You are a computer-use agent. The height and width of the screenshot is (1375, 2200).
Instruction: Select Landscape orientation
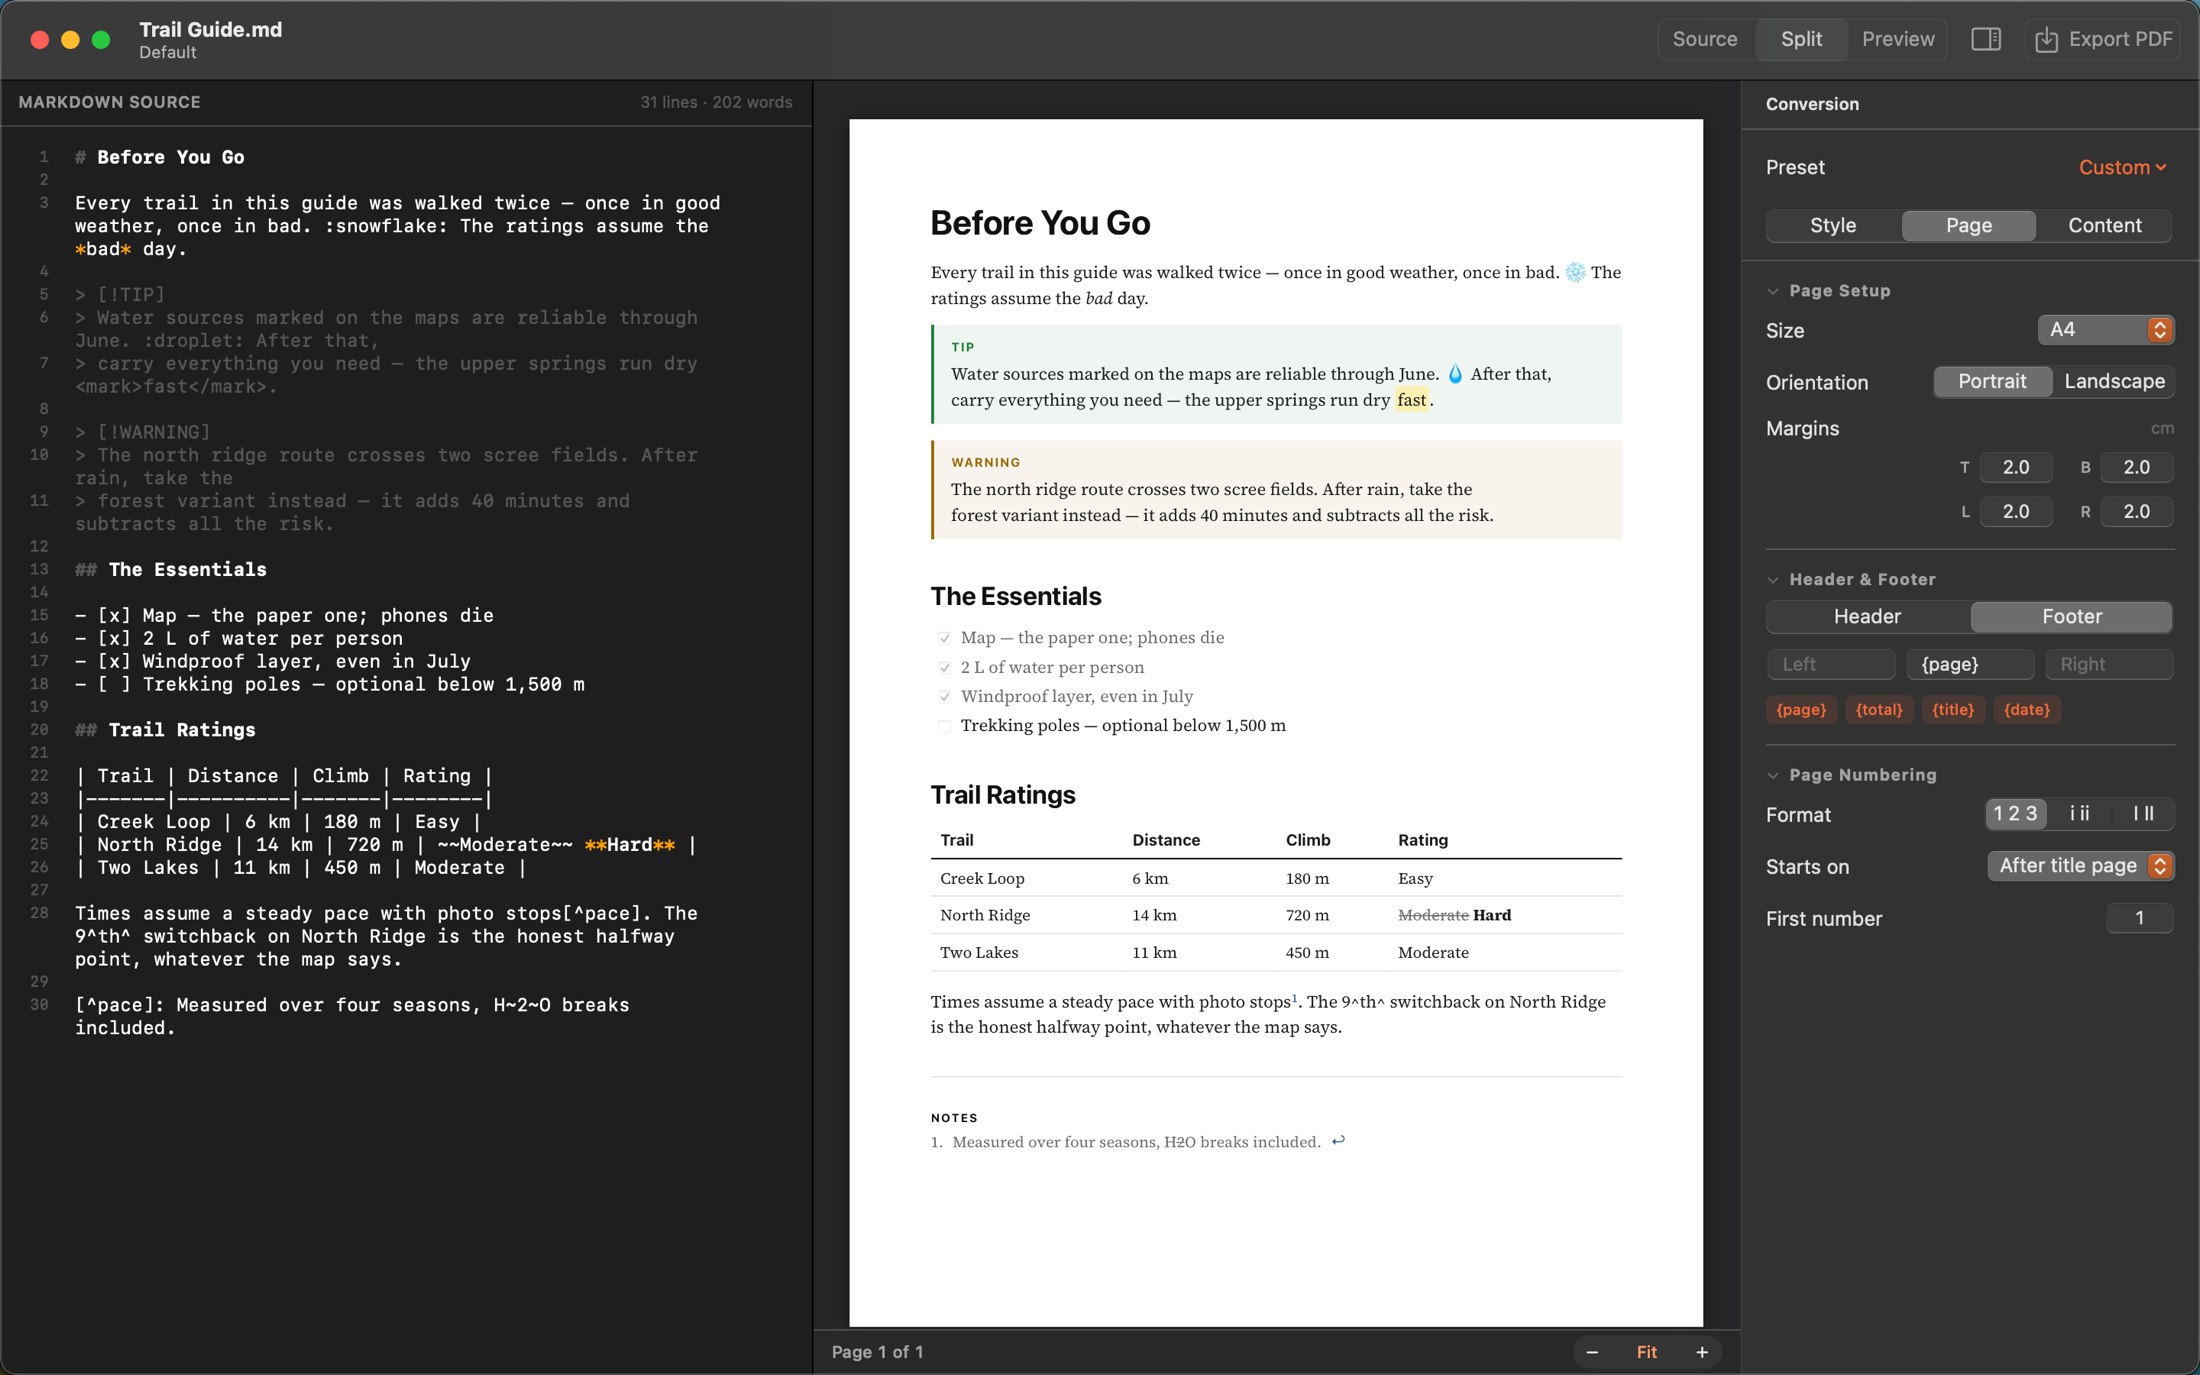2114,382
